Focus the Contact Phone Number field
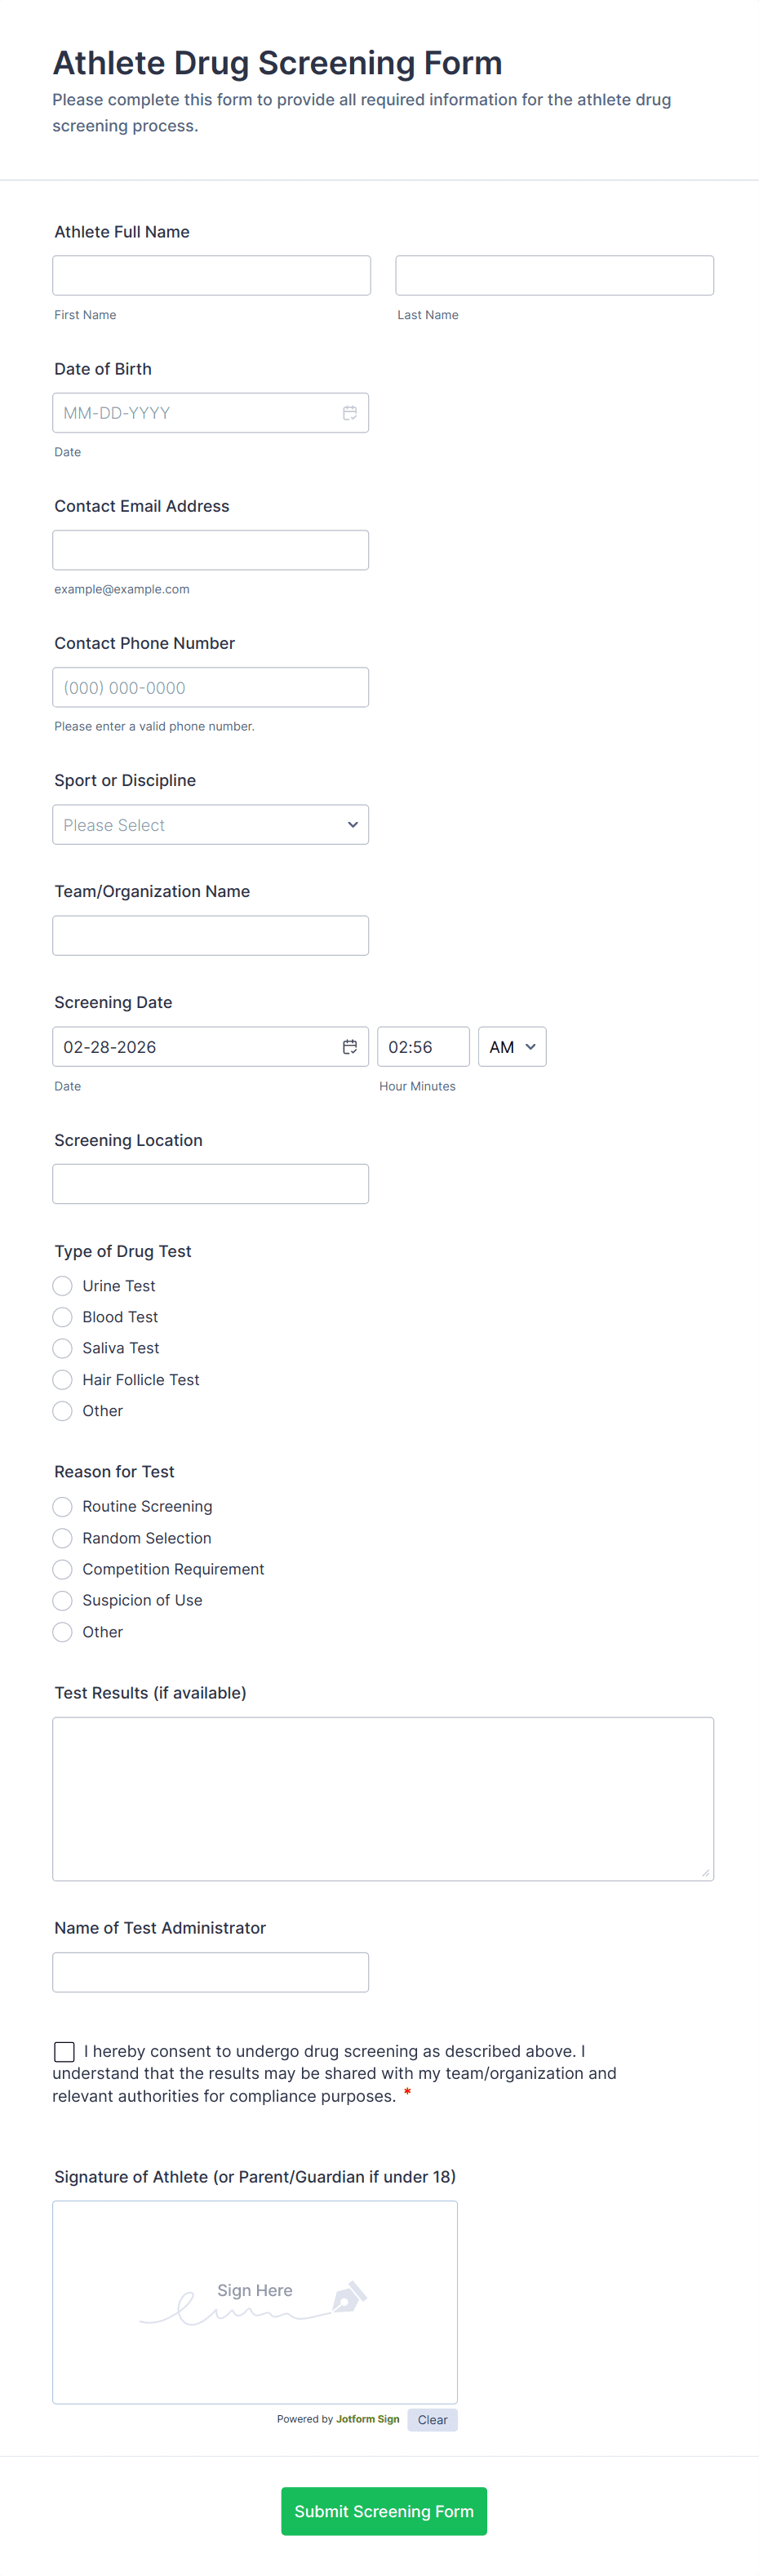 [x=210, y=688]
